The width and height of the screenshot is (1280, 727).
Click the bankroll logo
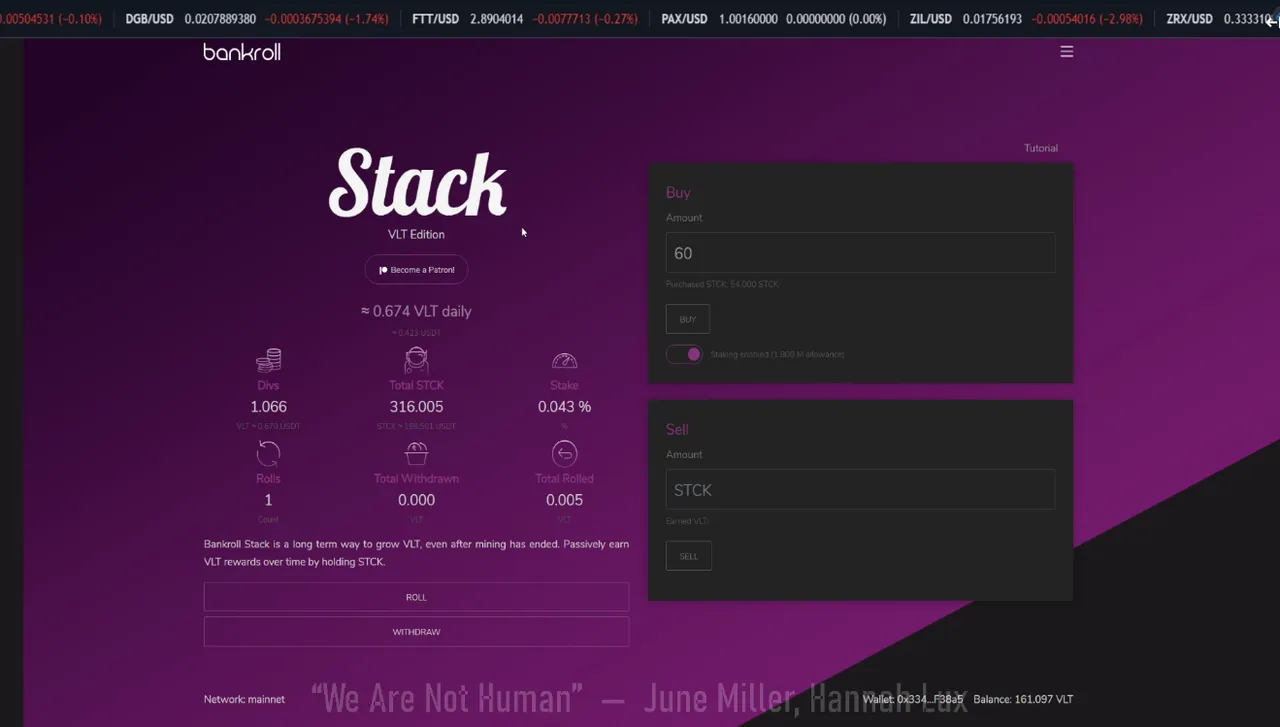(242, 52)
